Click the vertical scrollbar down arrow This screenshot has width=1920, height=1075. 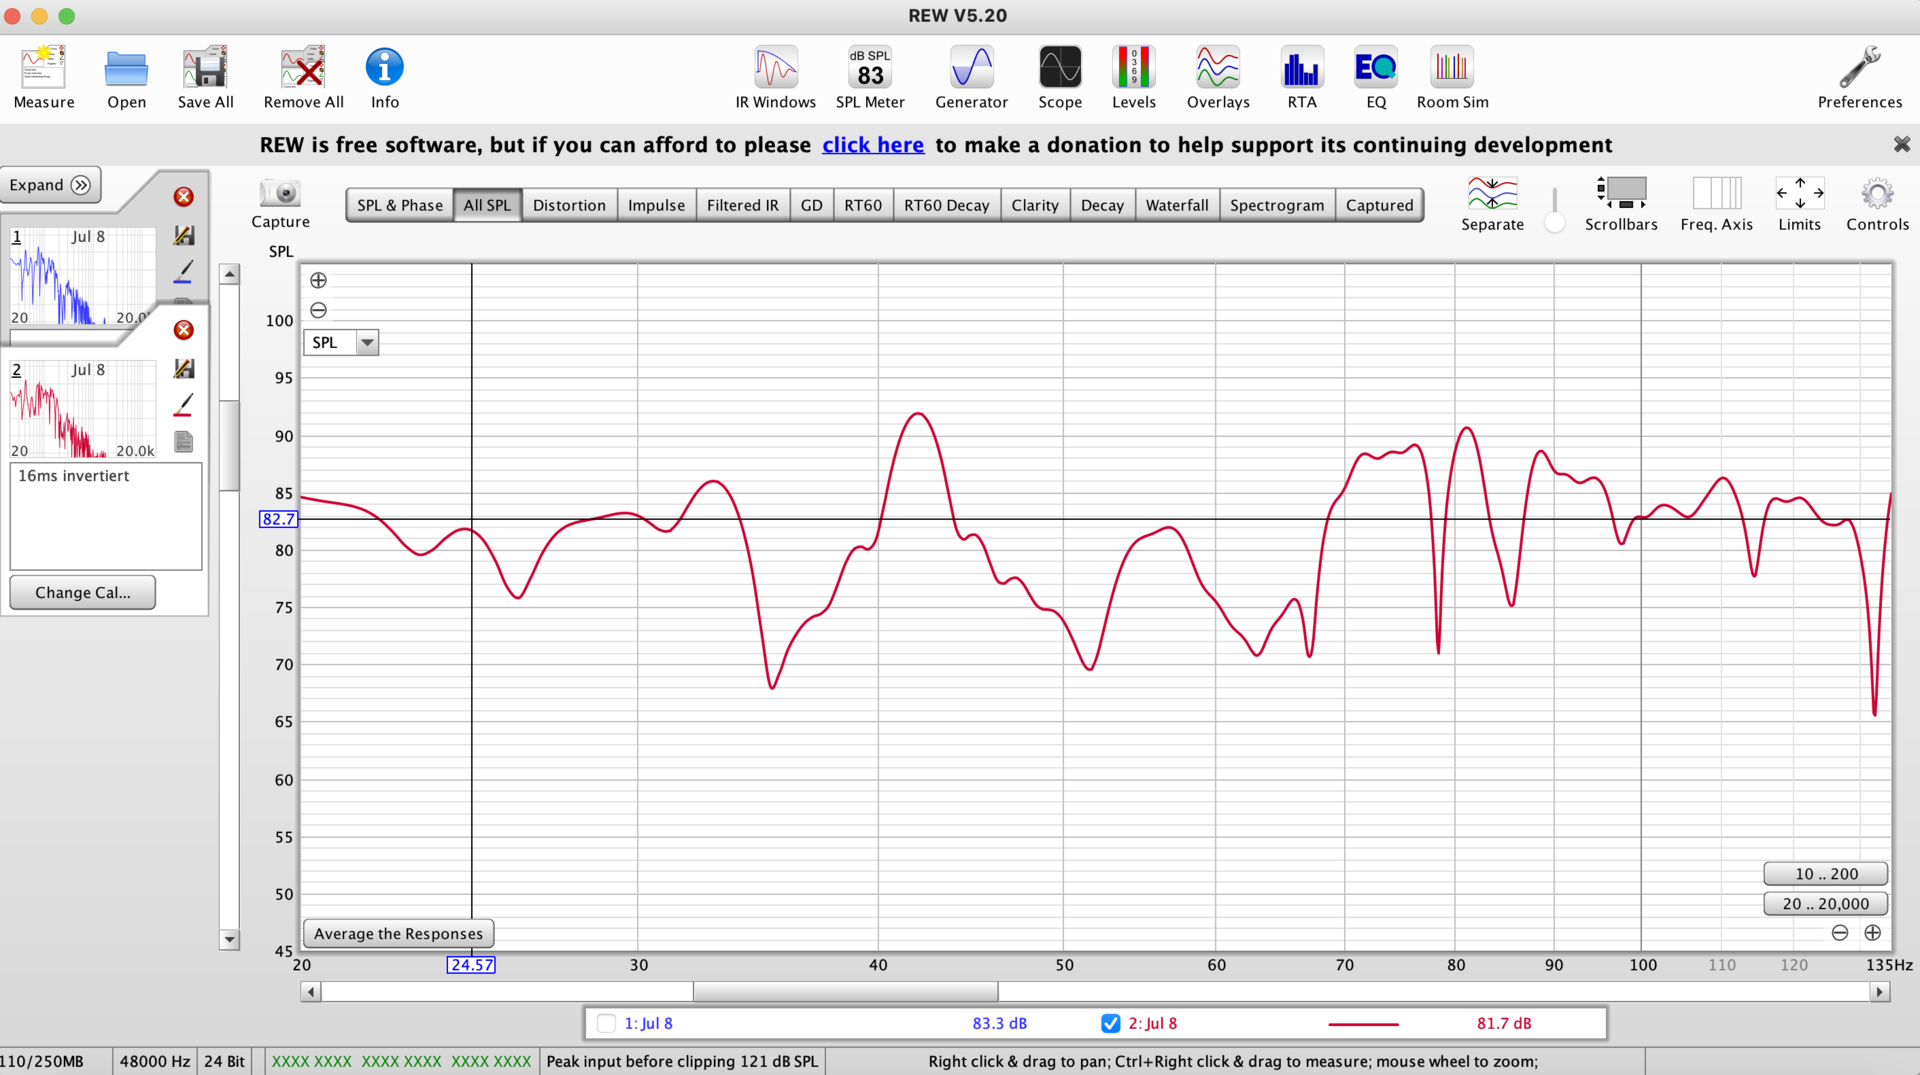point(230,939)
